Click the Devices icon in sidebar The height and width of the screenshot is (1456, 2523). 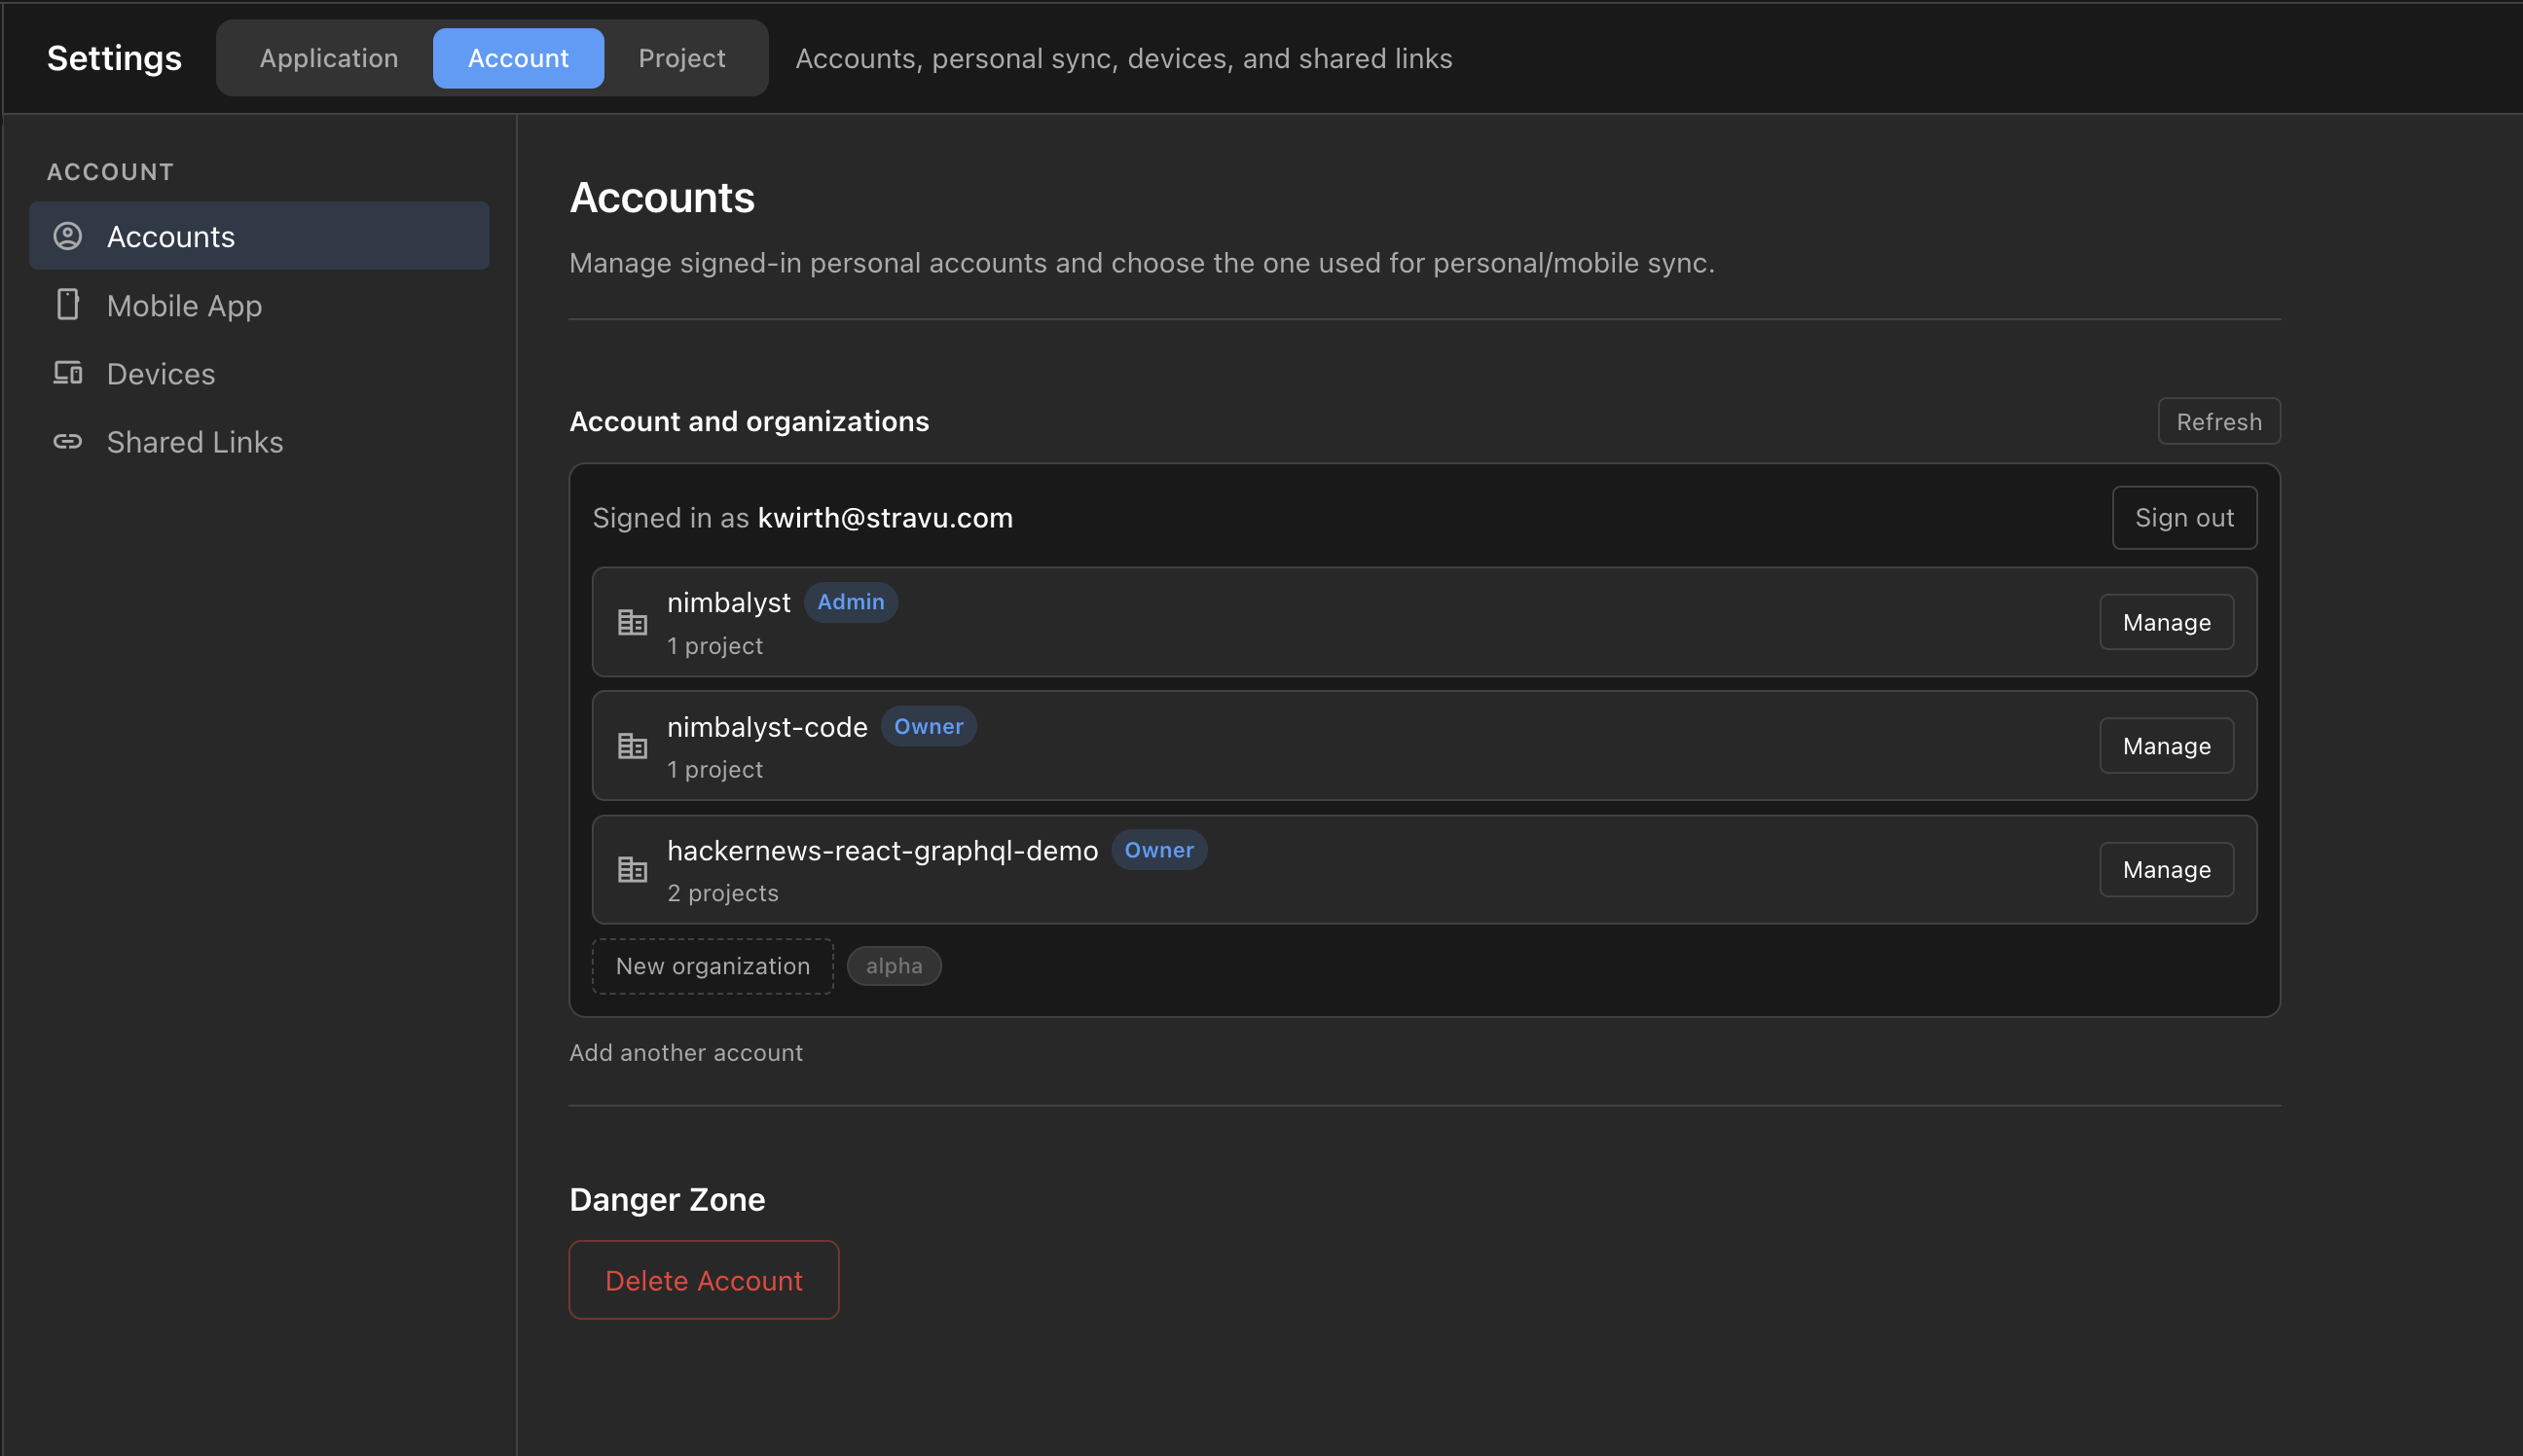tap(67, 373)
